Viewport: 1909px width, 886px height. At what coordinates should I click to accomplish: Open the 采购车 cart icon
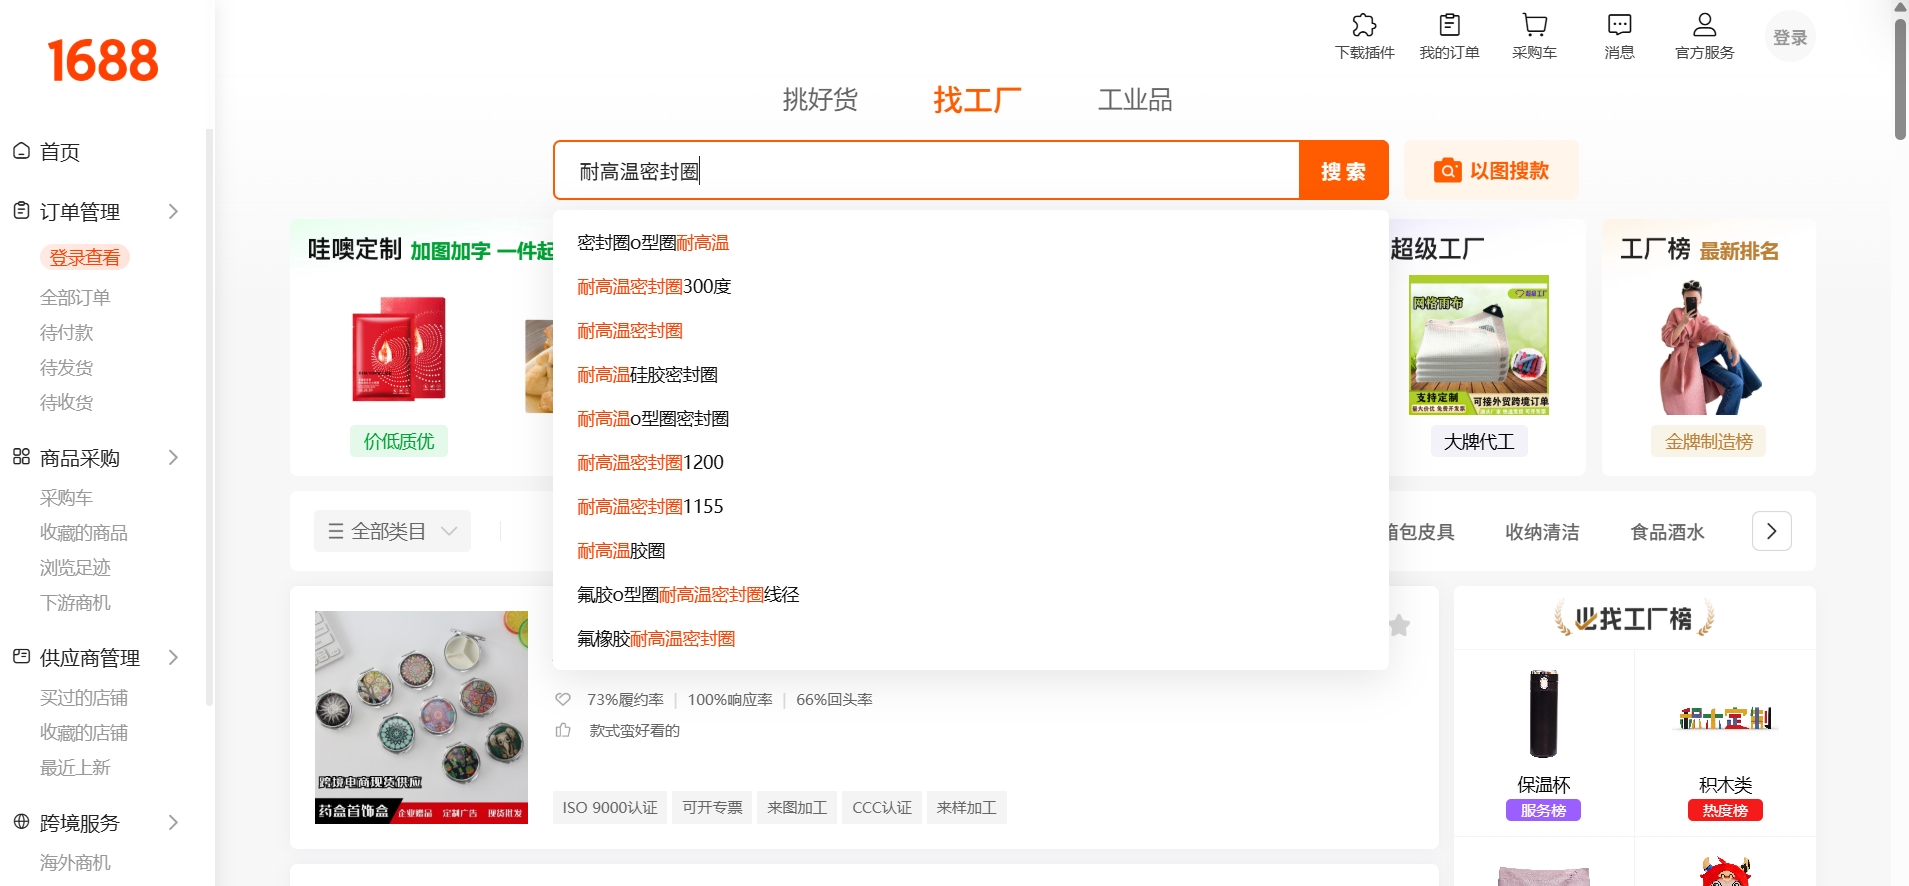(x=1534, y=25)
